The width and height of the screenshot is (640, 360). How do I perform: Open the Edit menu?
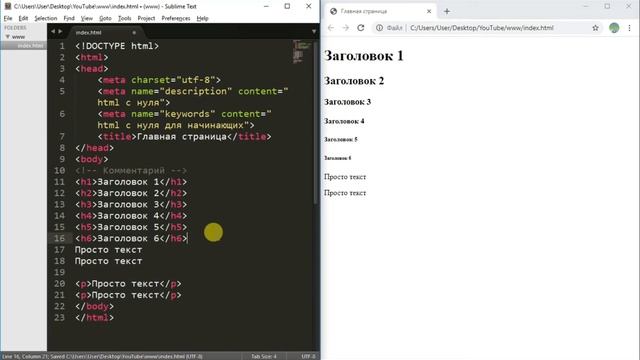23,18
